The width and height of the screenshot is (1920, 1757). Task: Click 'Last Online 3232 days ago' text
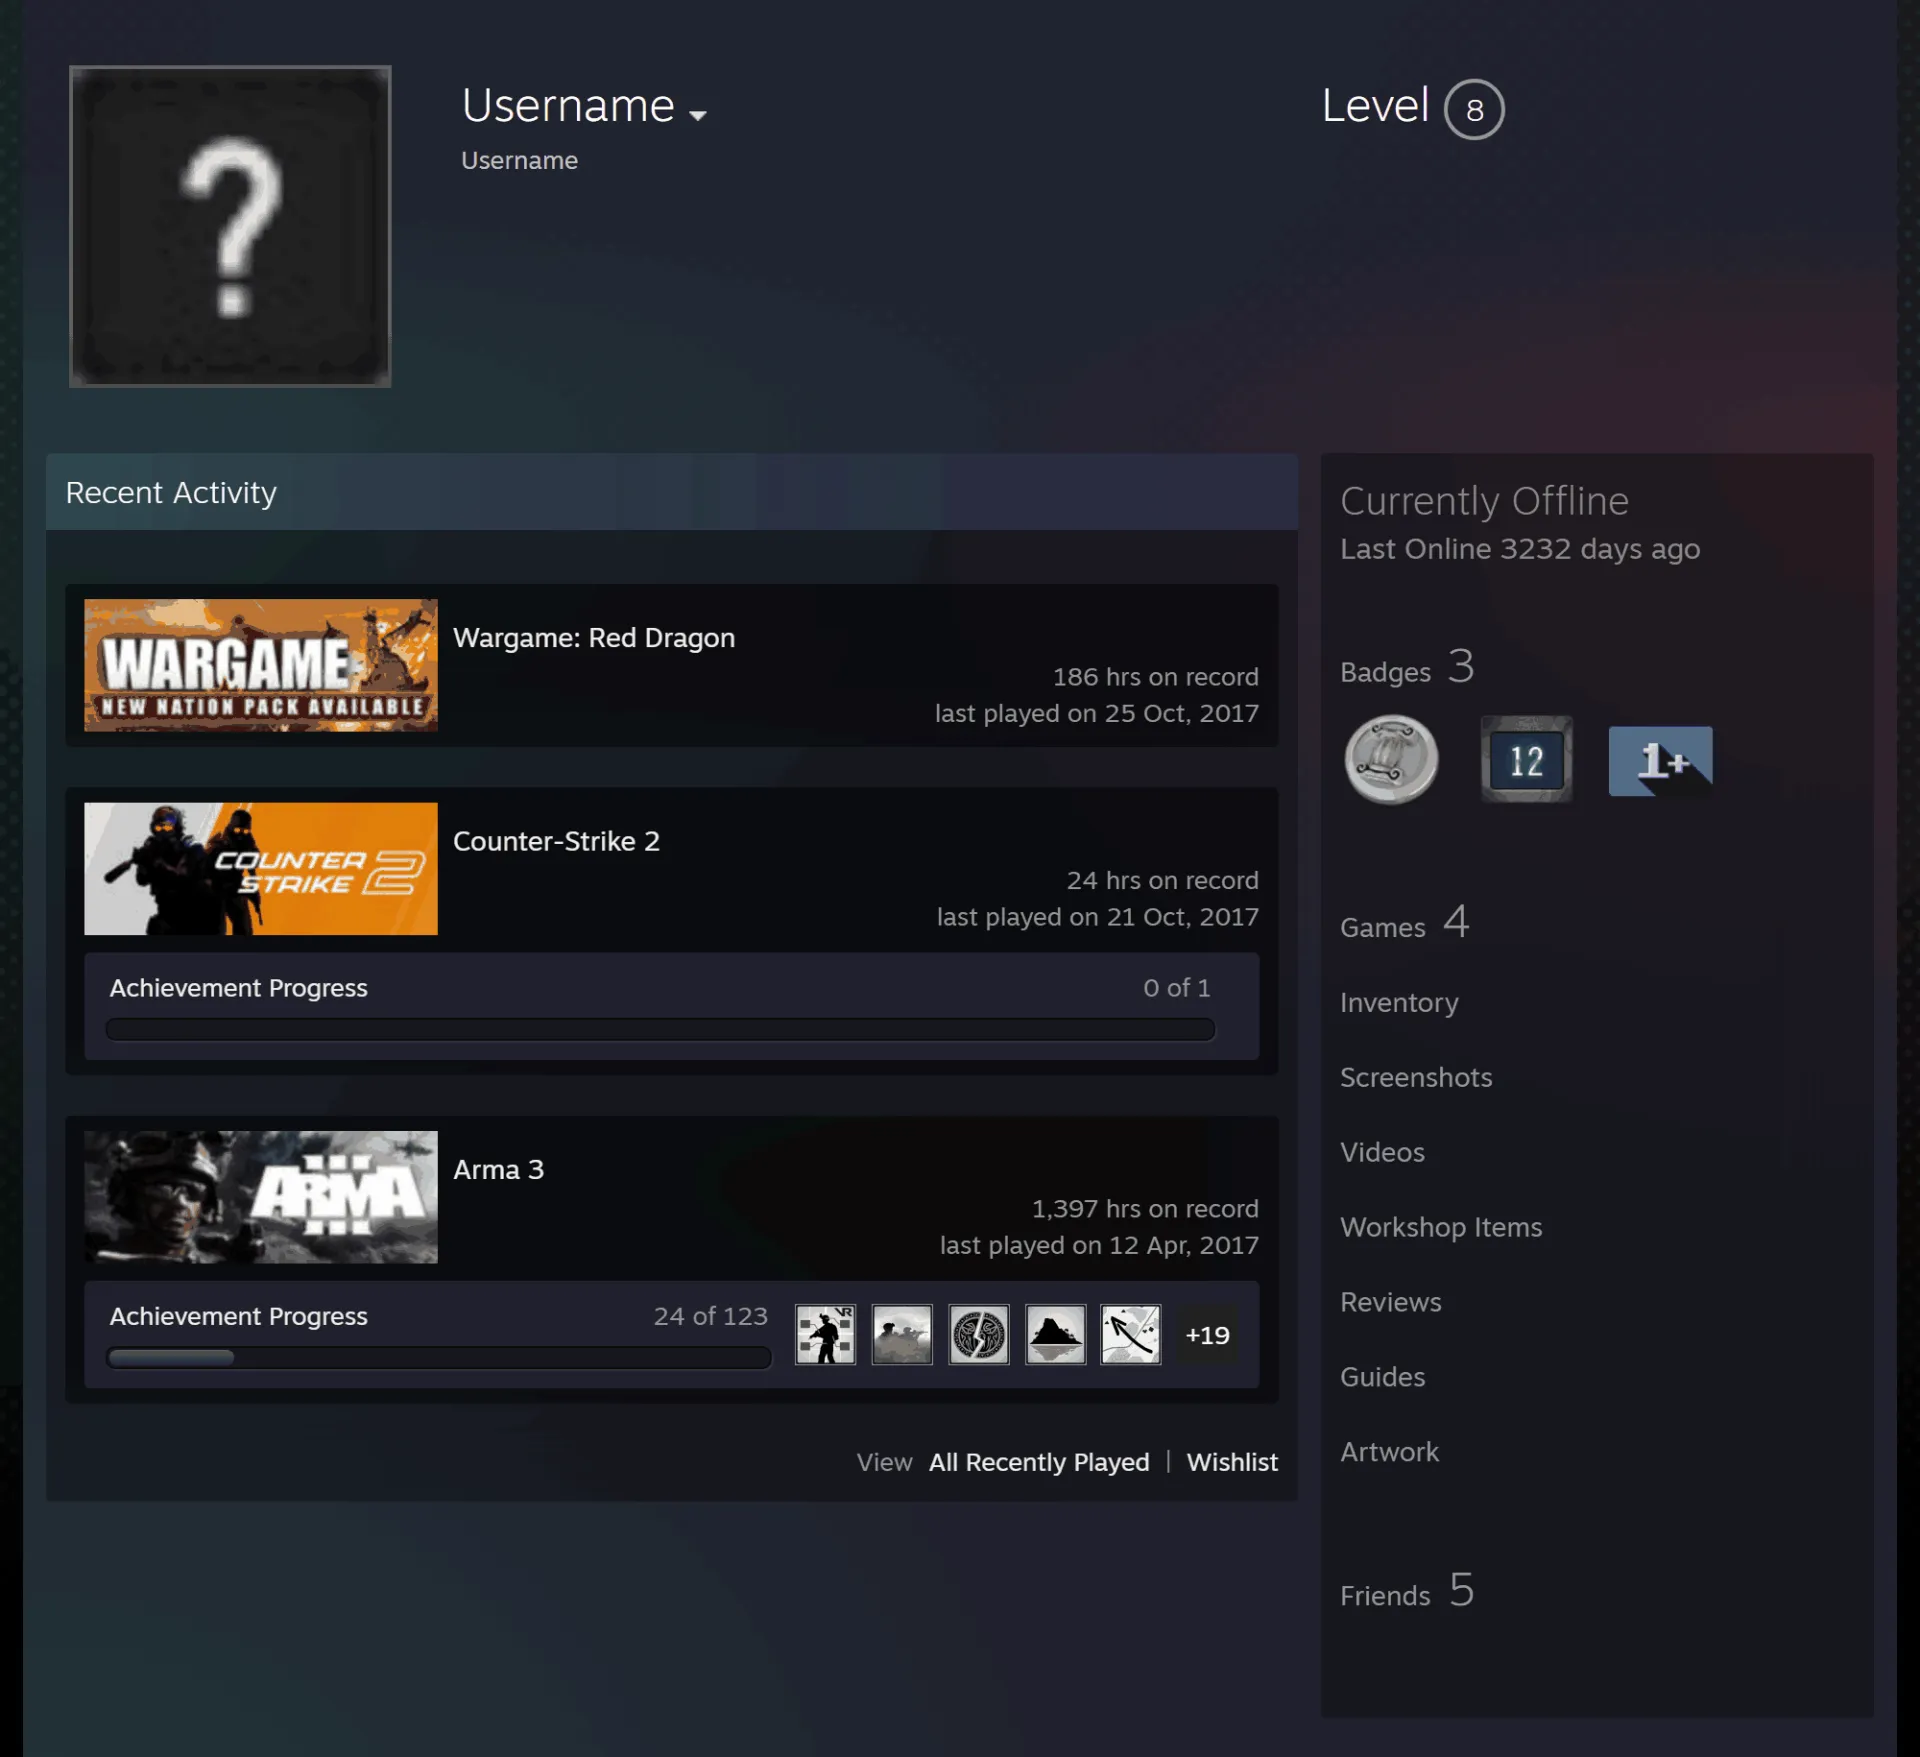tap(1520, 549)
